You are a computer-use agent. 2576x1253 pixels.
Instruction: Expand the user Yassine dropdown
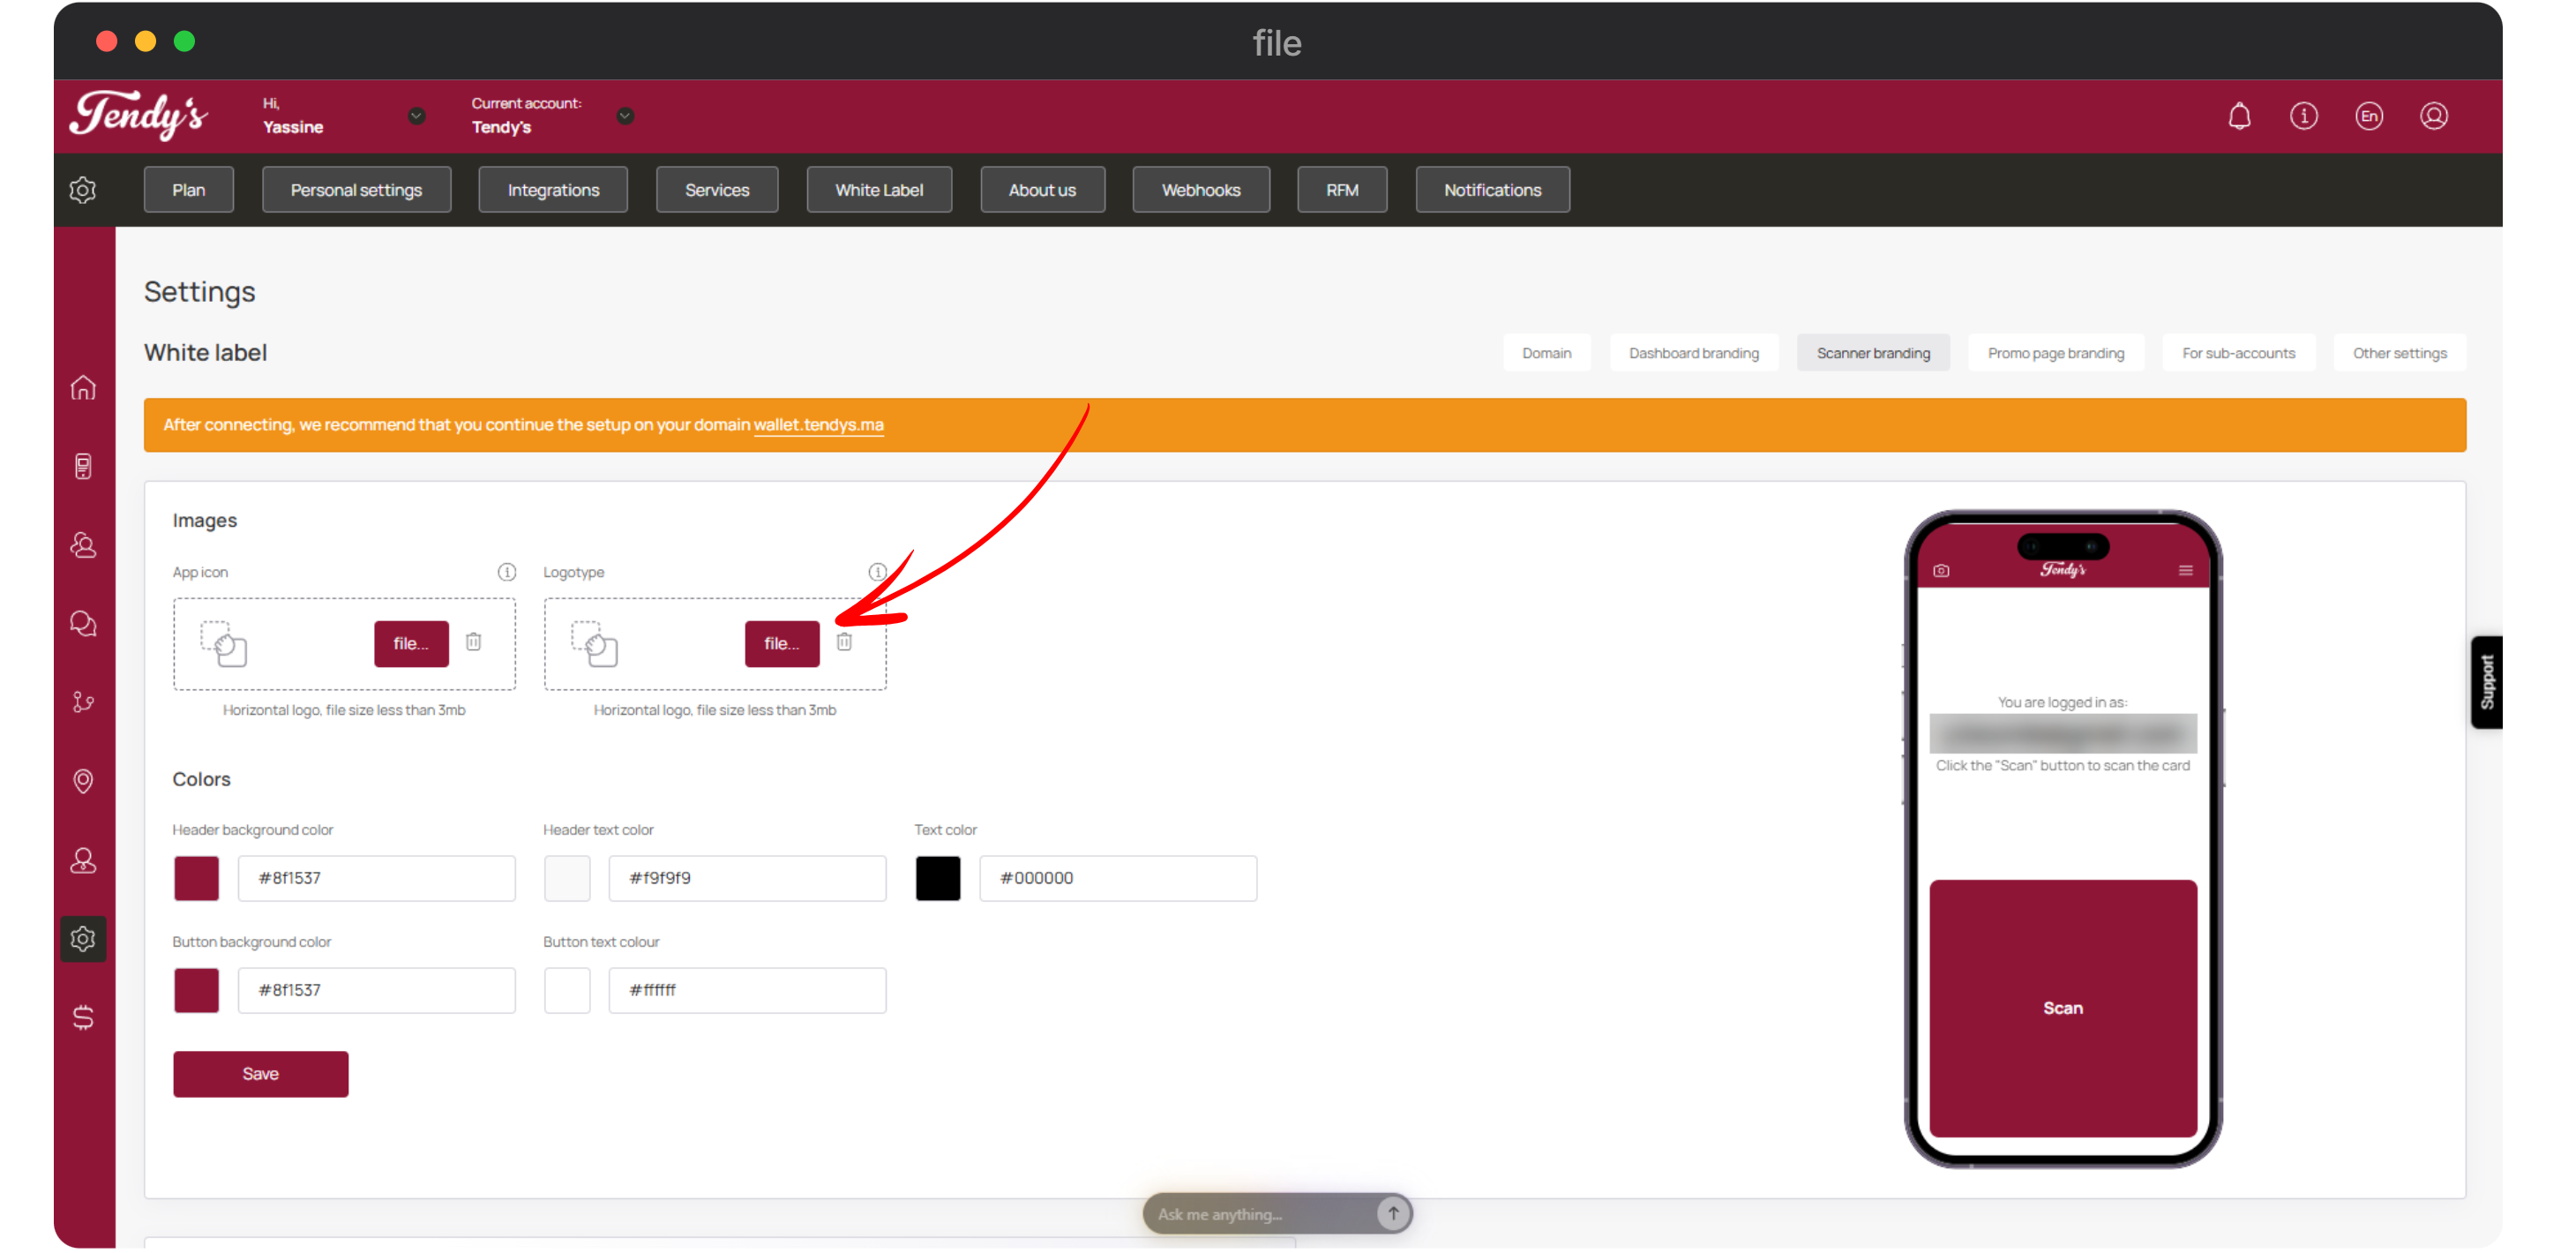click(x=417, y=116)
